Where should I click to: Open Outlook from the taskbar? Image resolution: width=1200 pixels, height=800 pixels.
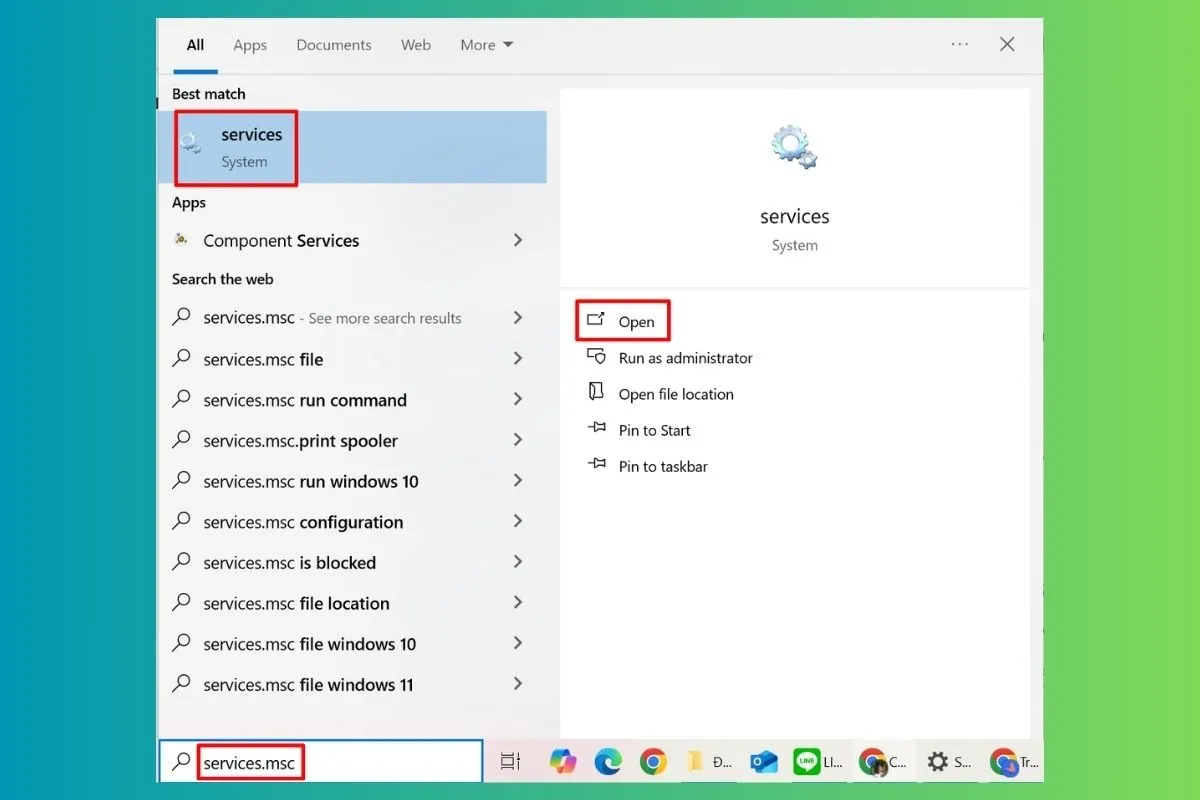pos(765,762)
